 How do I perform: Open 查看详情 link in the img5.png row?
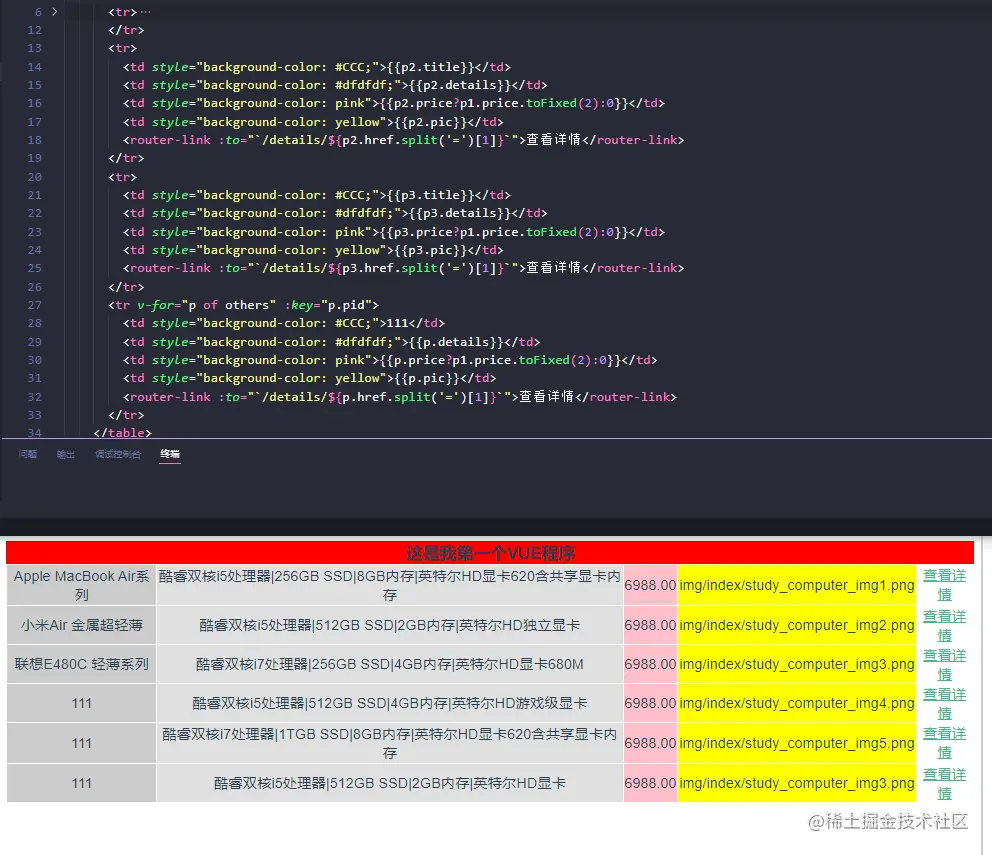tap(945, 743)
